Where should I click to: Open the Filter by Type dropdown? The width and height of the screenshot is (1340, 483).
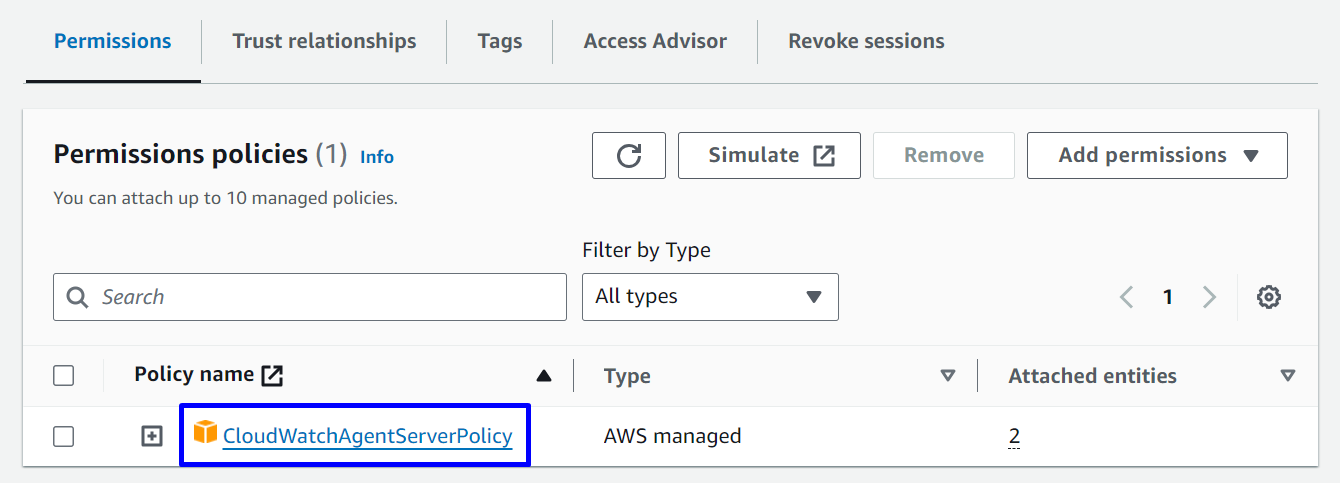(710, 297)
